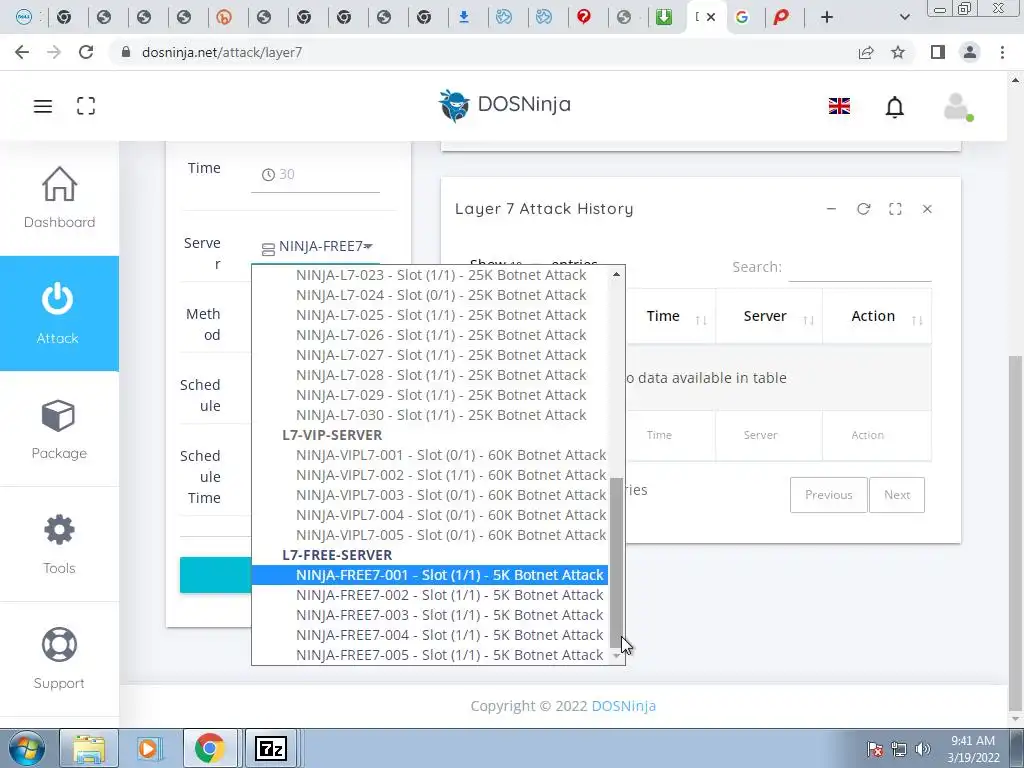Screen dimensions: 1024x768
Task: Click the browser address bar URL
Action: click(x=222, y=52)
